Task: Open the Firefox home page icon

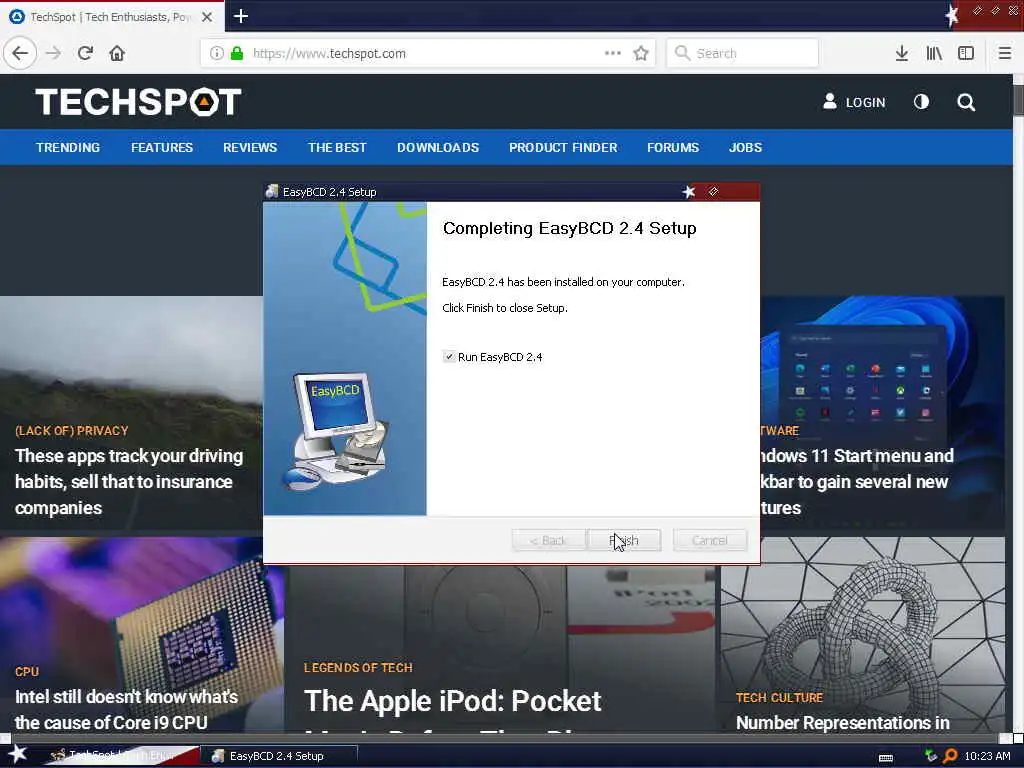Action: pos(117,53)
